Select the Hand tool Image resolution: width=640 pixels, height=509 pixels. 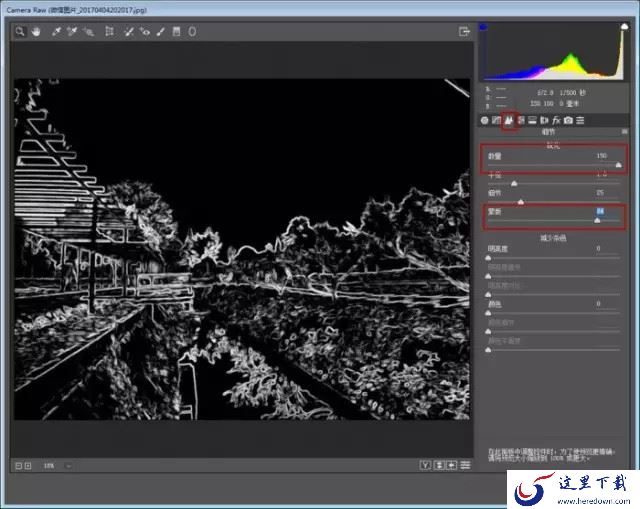click(35, 32)
